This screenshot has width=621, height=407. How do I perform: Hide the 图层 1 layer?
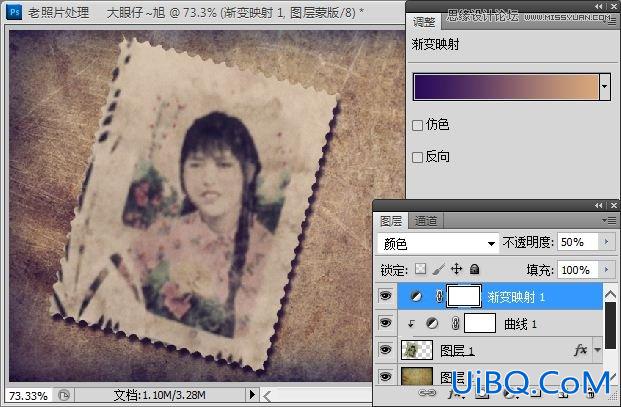click(385, 350)
